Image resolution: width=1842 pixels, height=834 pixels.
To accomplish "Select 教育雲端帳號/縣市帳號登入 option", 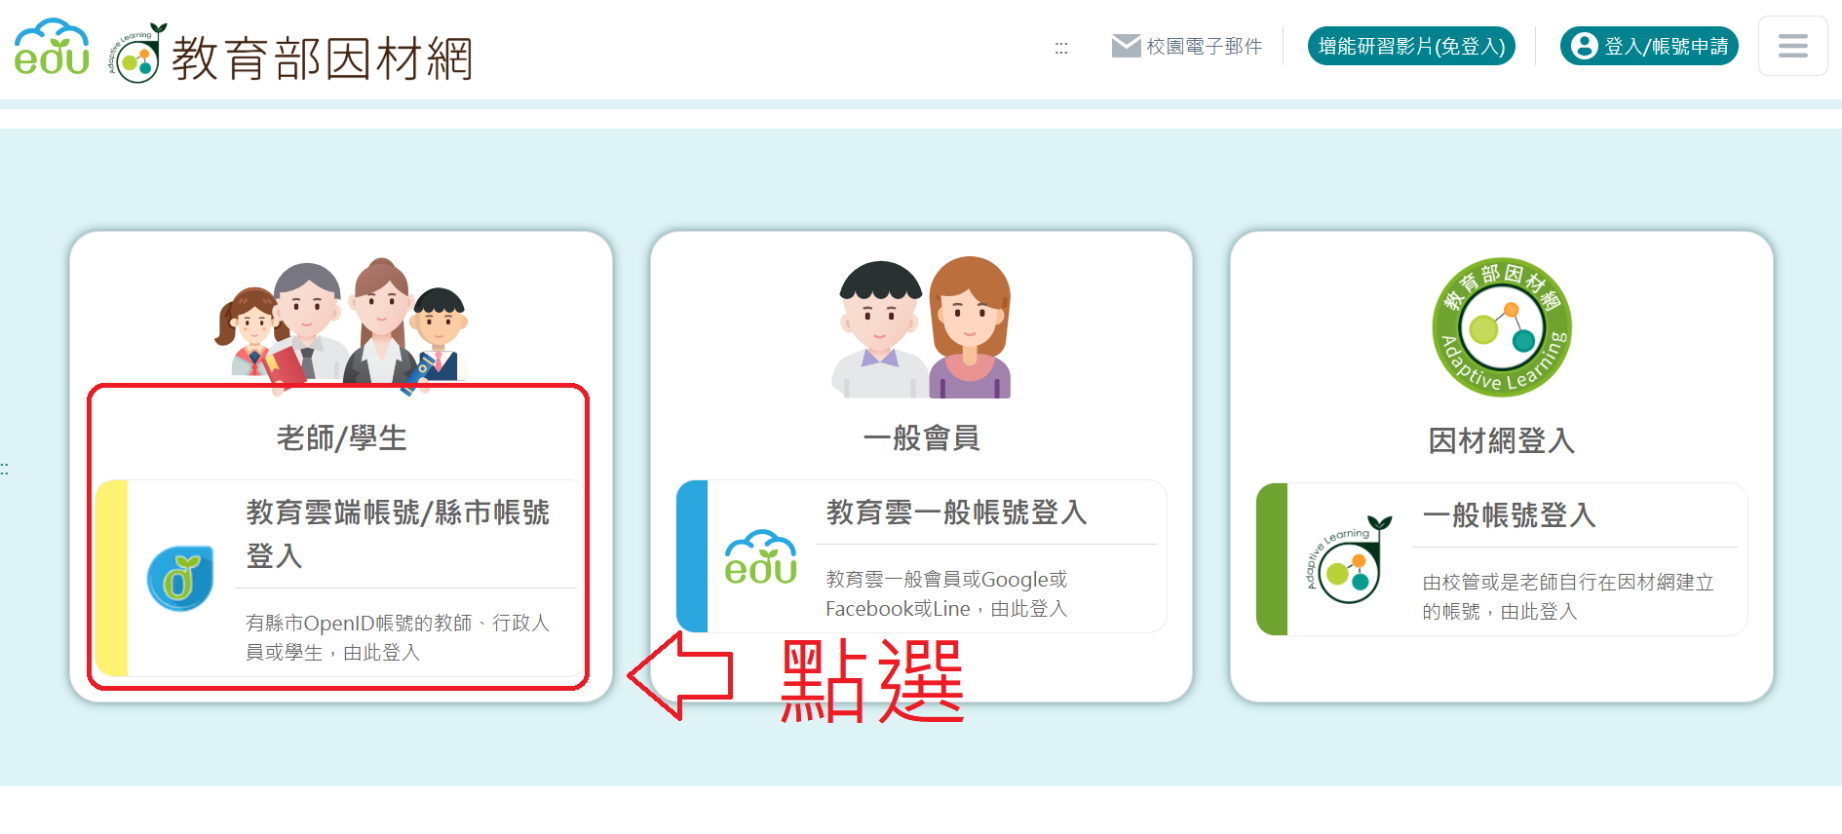I will 397,533.
